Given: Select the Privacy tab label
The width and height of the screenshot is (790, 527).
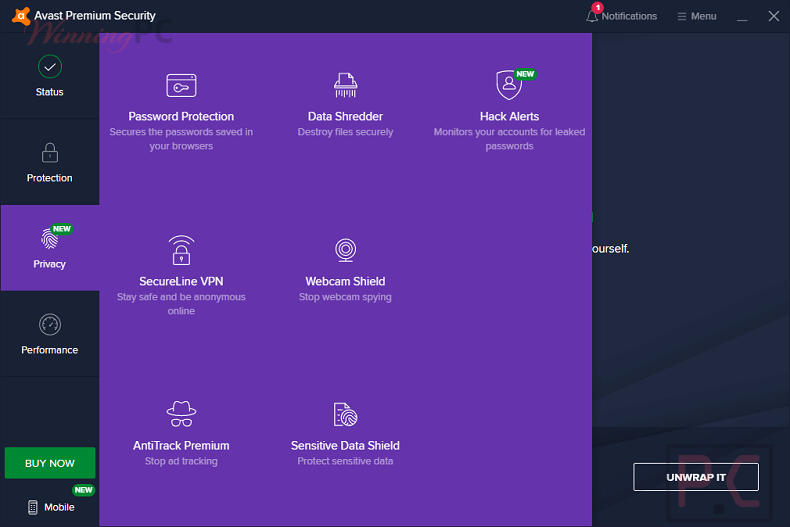Looking at the screenshot, I should click(x=49, y=264).
